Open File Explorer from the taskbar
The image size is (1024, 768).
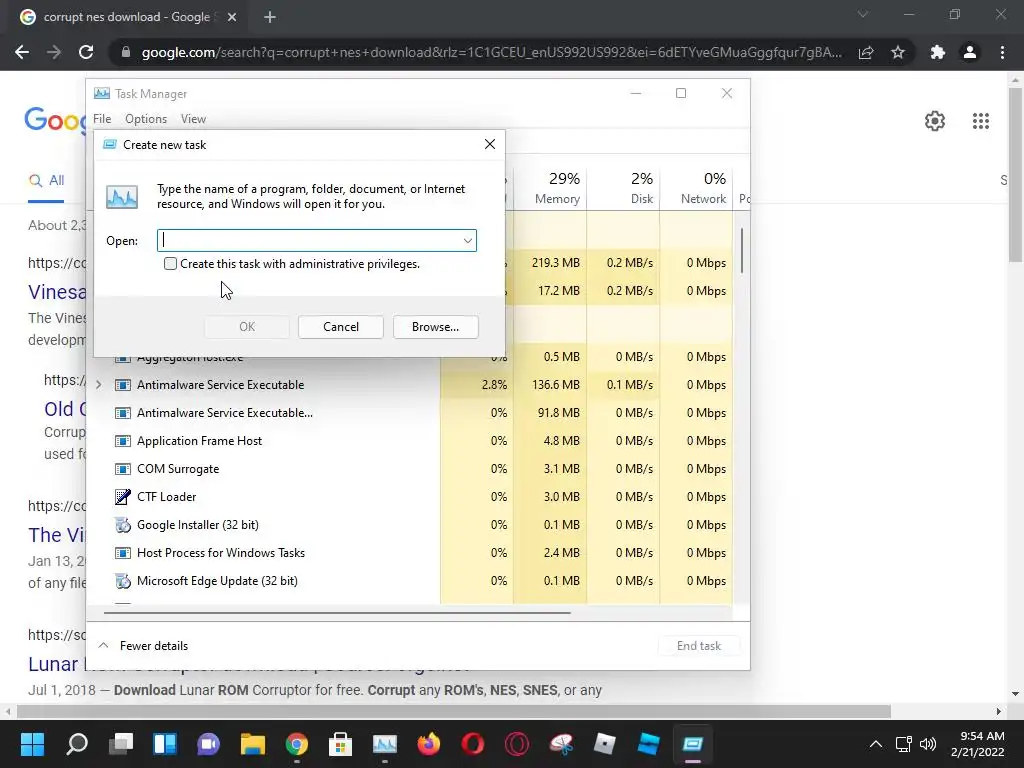[x=253, y=744]
